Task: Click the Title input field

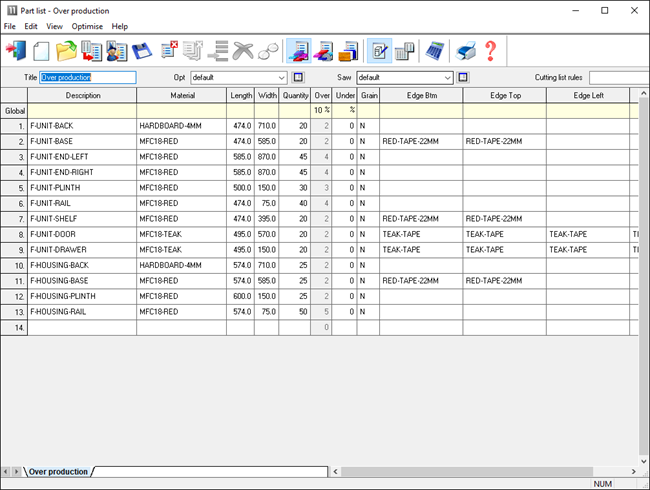Action: tap(87, 77)
